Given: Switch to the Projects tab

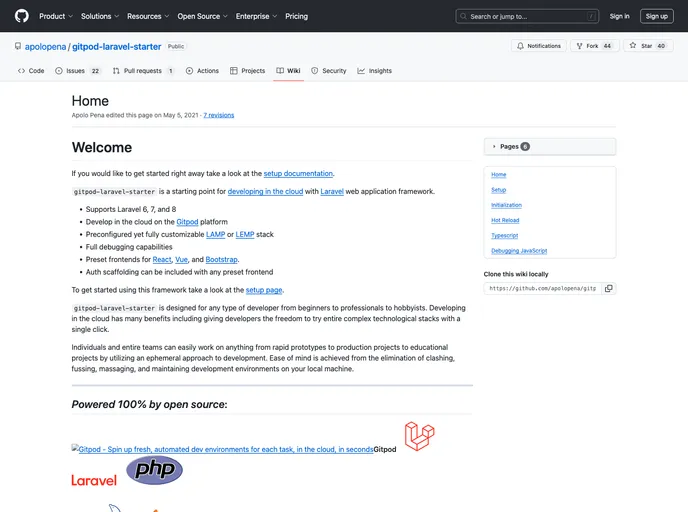Looking at the screenshot, I should pyautogui.click(x=247, y=71).
